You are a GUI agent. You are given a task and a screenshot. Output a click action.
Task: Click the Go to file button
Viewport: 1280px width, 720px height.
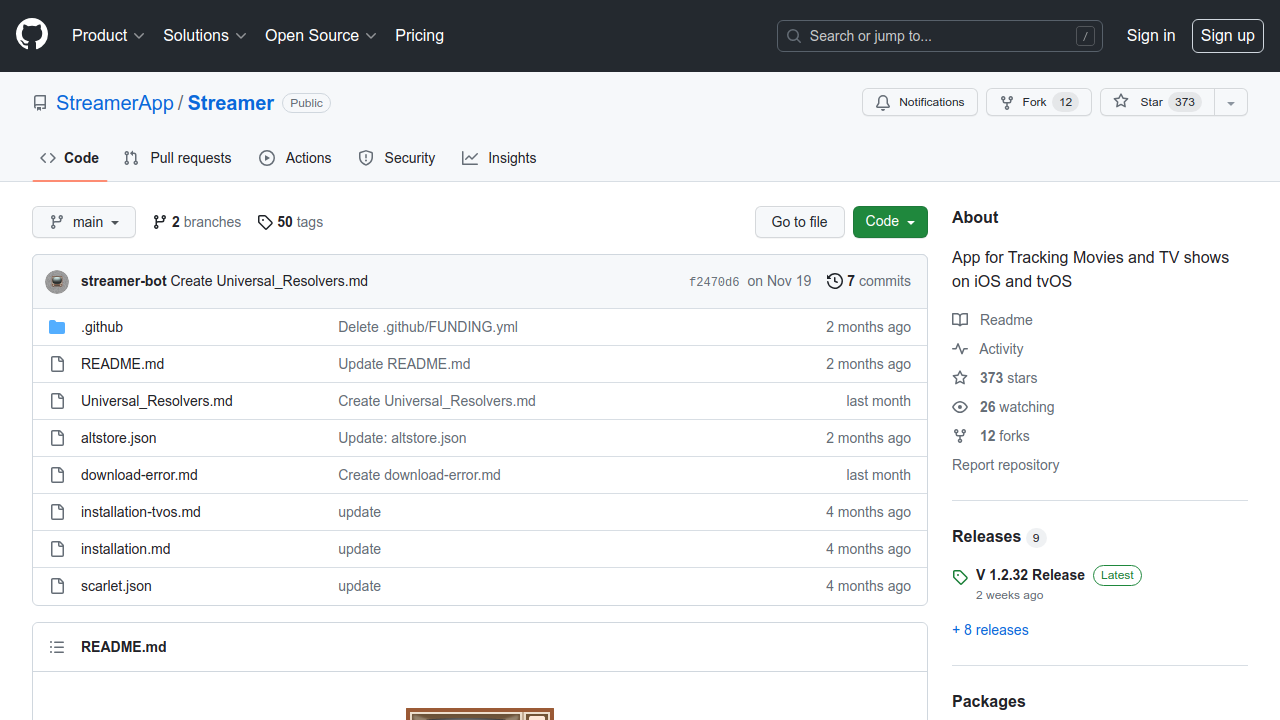(x=800, y=222)
